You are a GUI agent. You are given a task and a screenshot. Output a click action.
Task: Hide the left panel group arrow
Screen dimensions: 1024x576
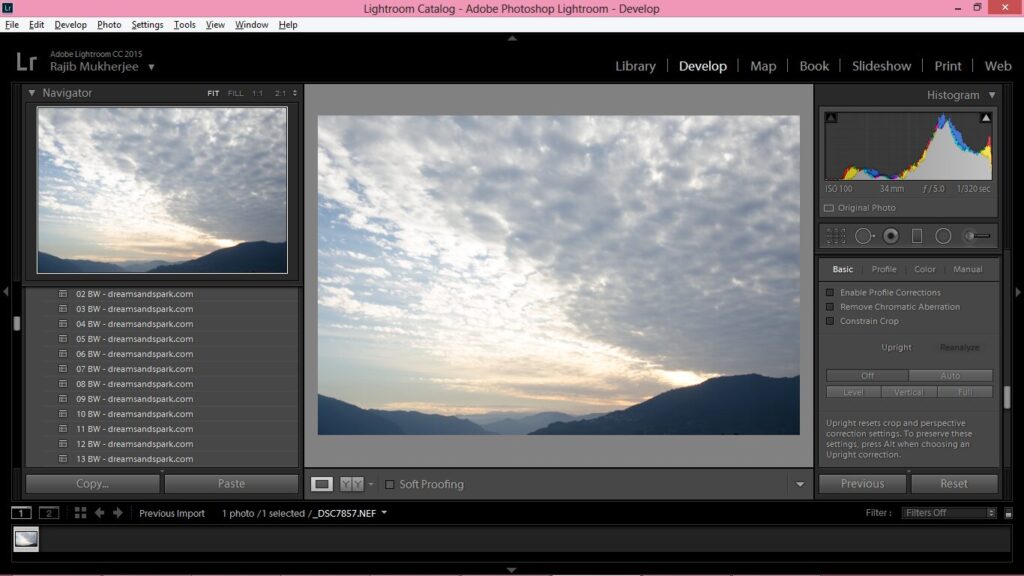[x=6, y=292]
